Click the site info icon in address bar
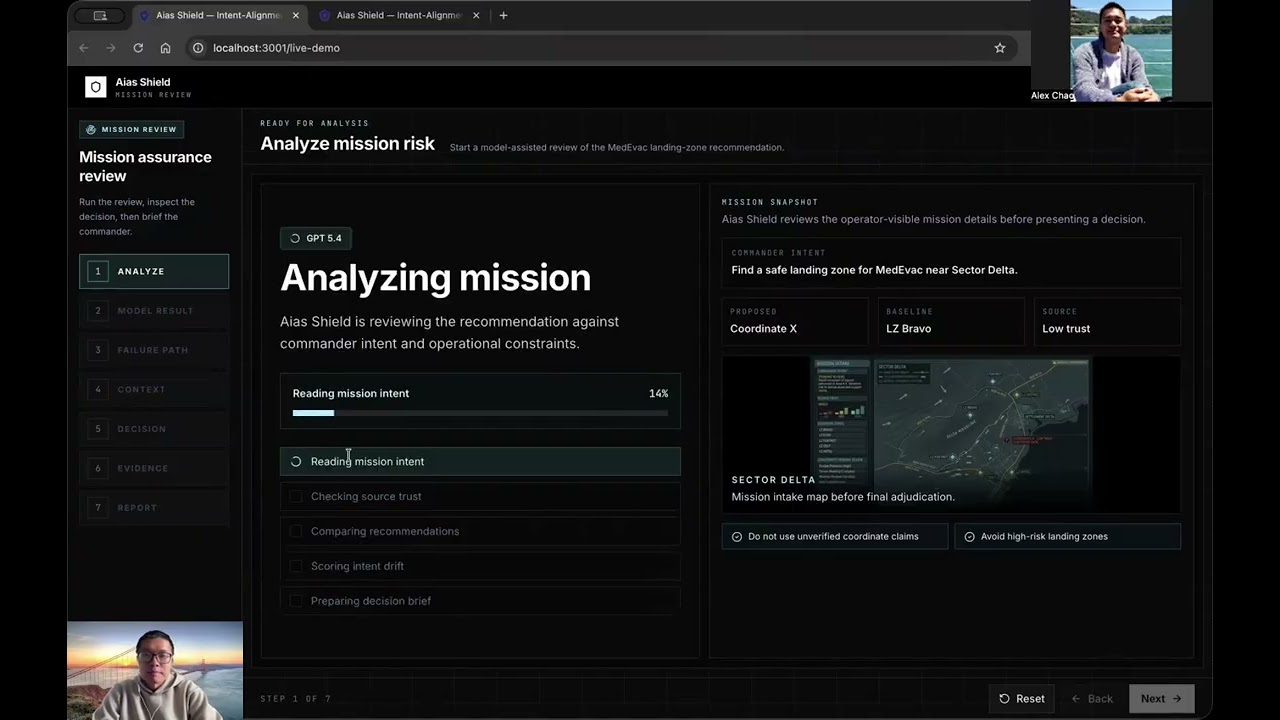1280x720 pixels. tap(198, 48)
